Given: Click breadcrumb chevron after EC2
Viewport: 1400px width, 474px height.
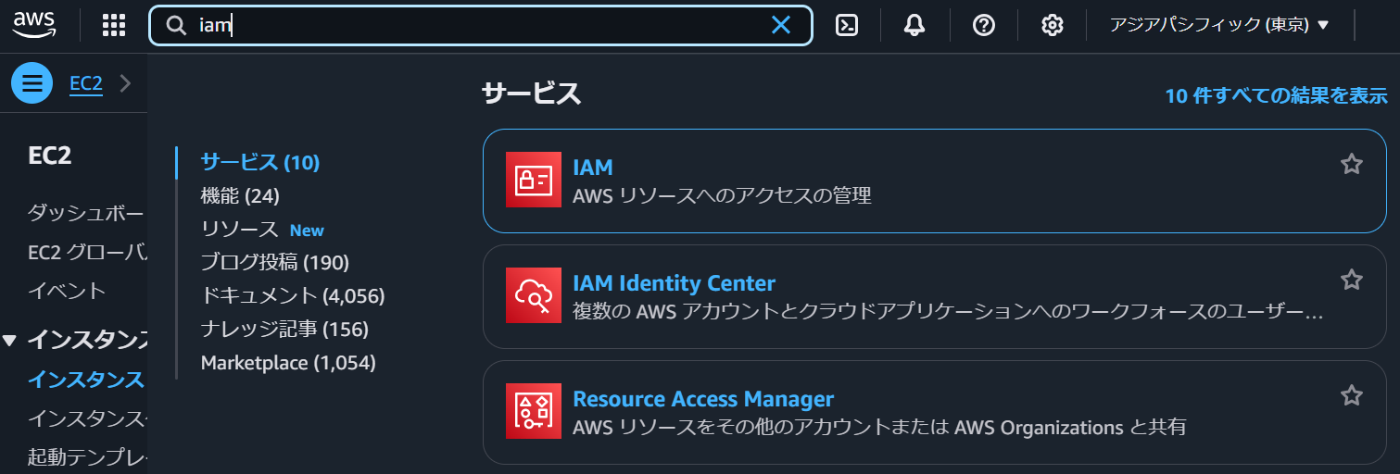Looking at the screenshot, I should click(x=125, y=83).
